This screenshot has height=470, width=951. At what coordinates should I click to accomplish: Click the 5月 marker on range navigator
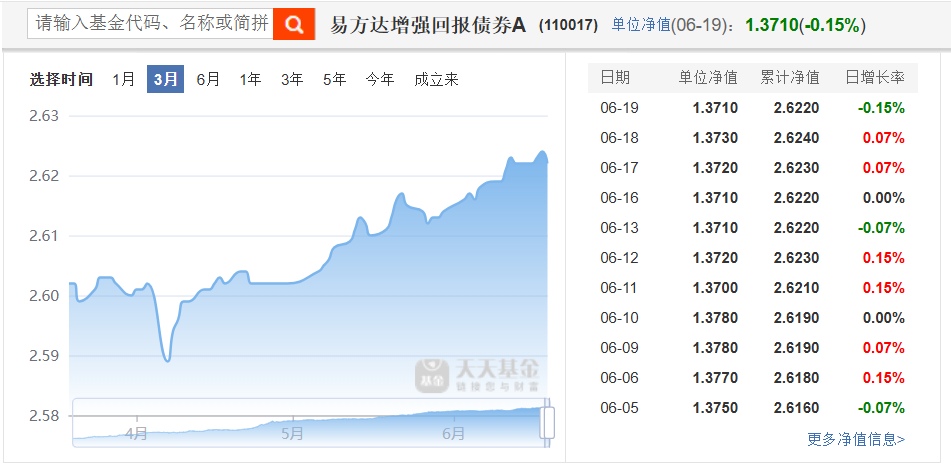pos(292,434)
